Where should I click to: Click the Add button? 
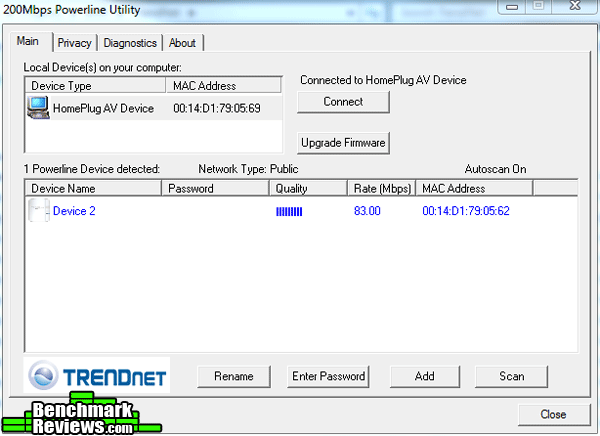point(425,376)
